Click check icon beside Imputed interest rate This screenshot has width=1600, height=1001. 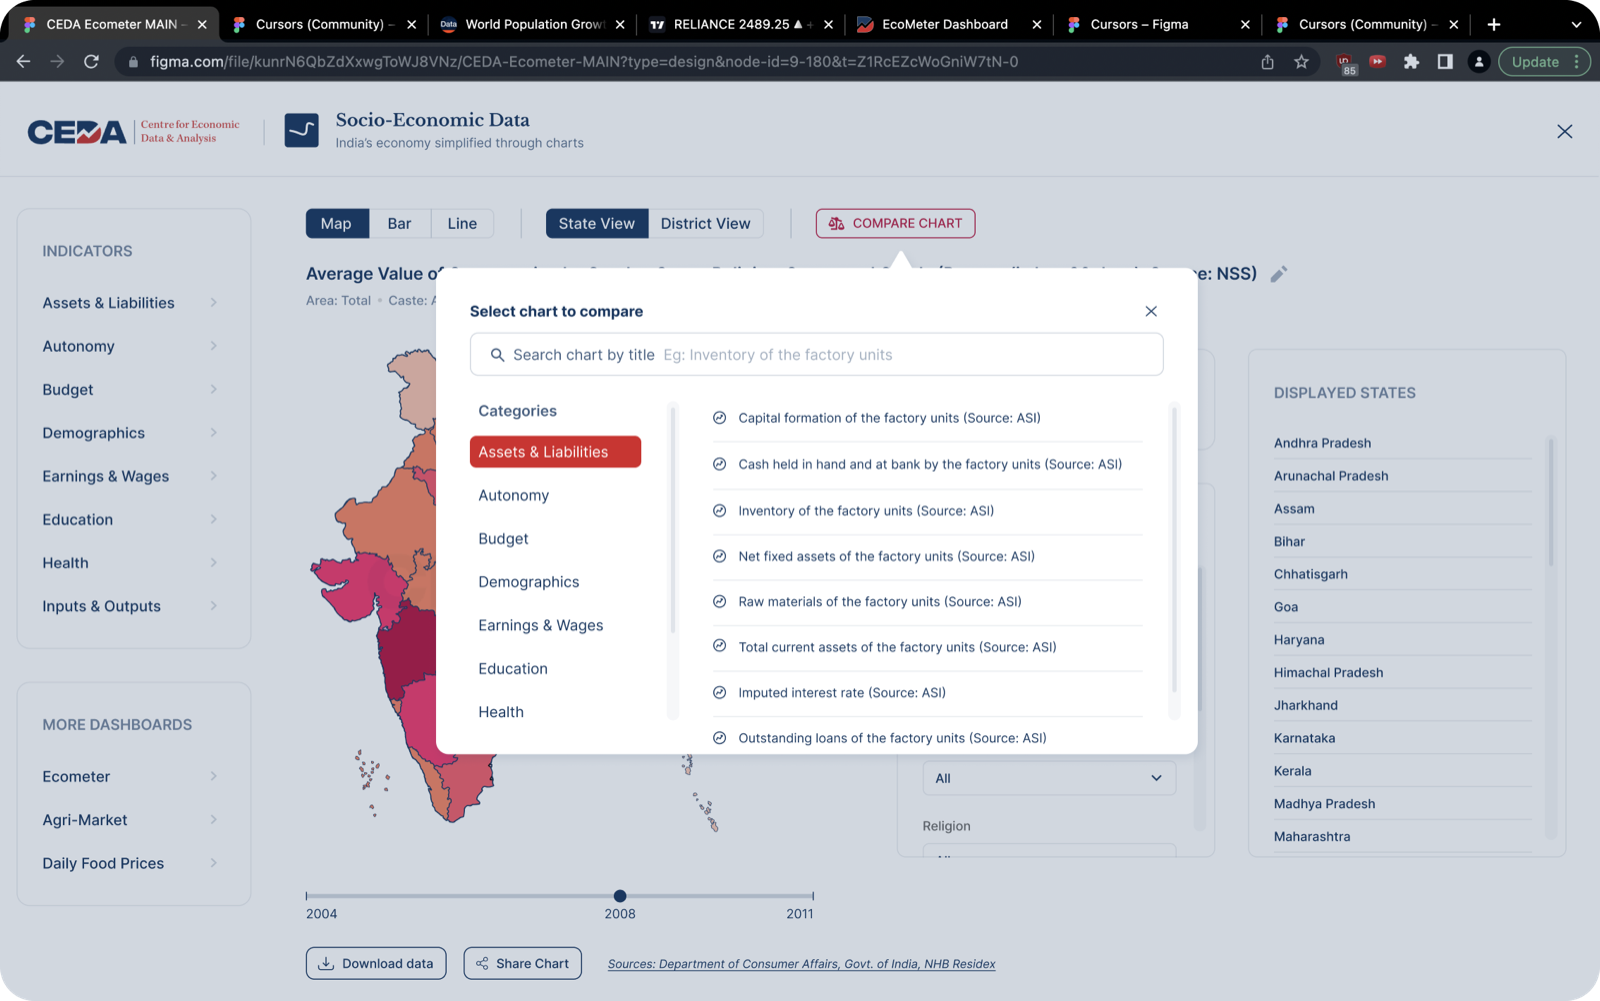(x=719, y=692)
